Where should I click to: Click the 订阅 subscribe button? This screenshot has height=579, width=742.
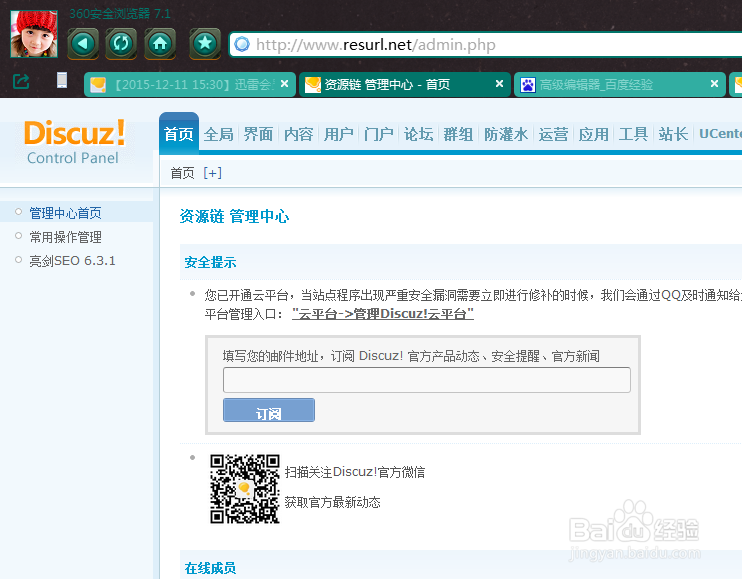269,410
